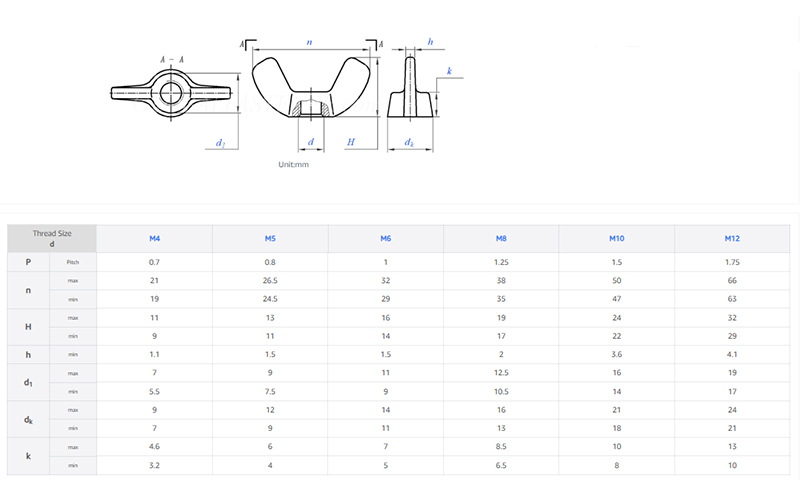Click the 26.5 value cell

point(270,281)
